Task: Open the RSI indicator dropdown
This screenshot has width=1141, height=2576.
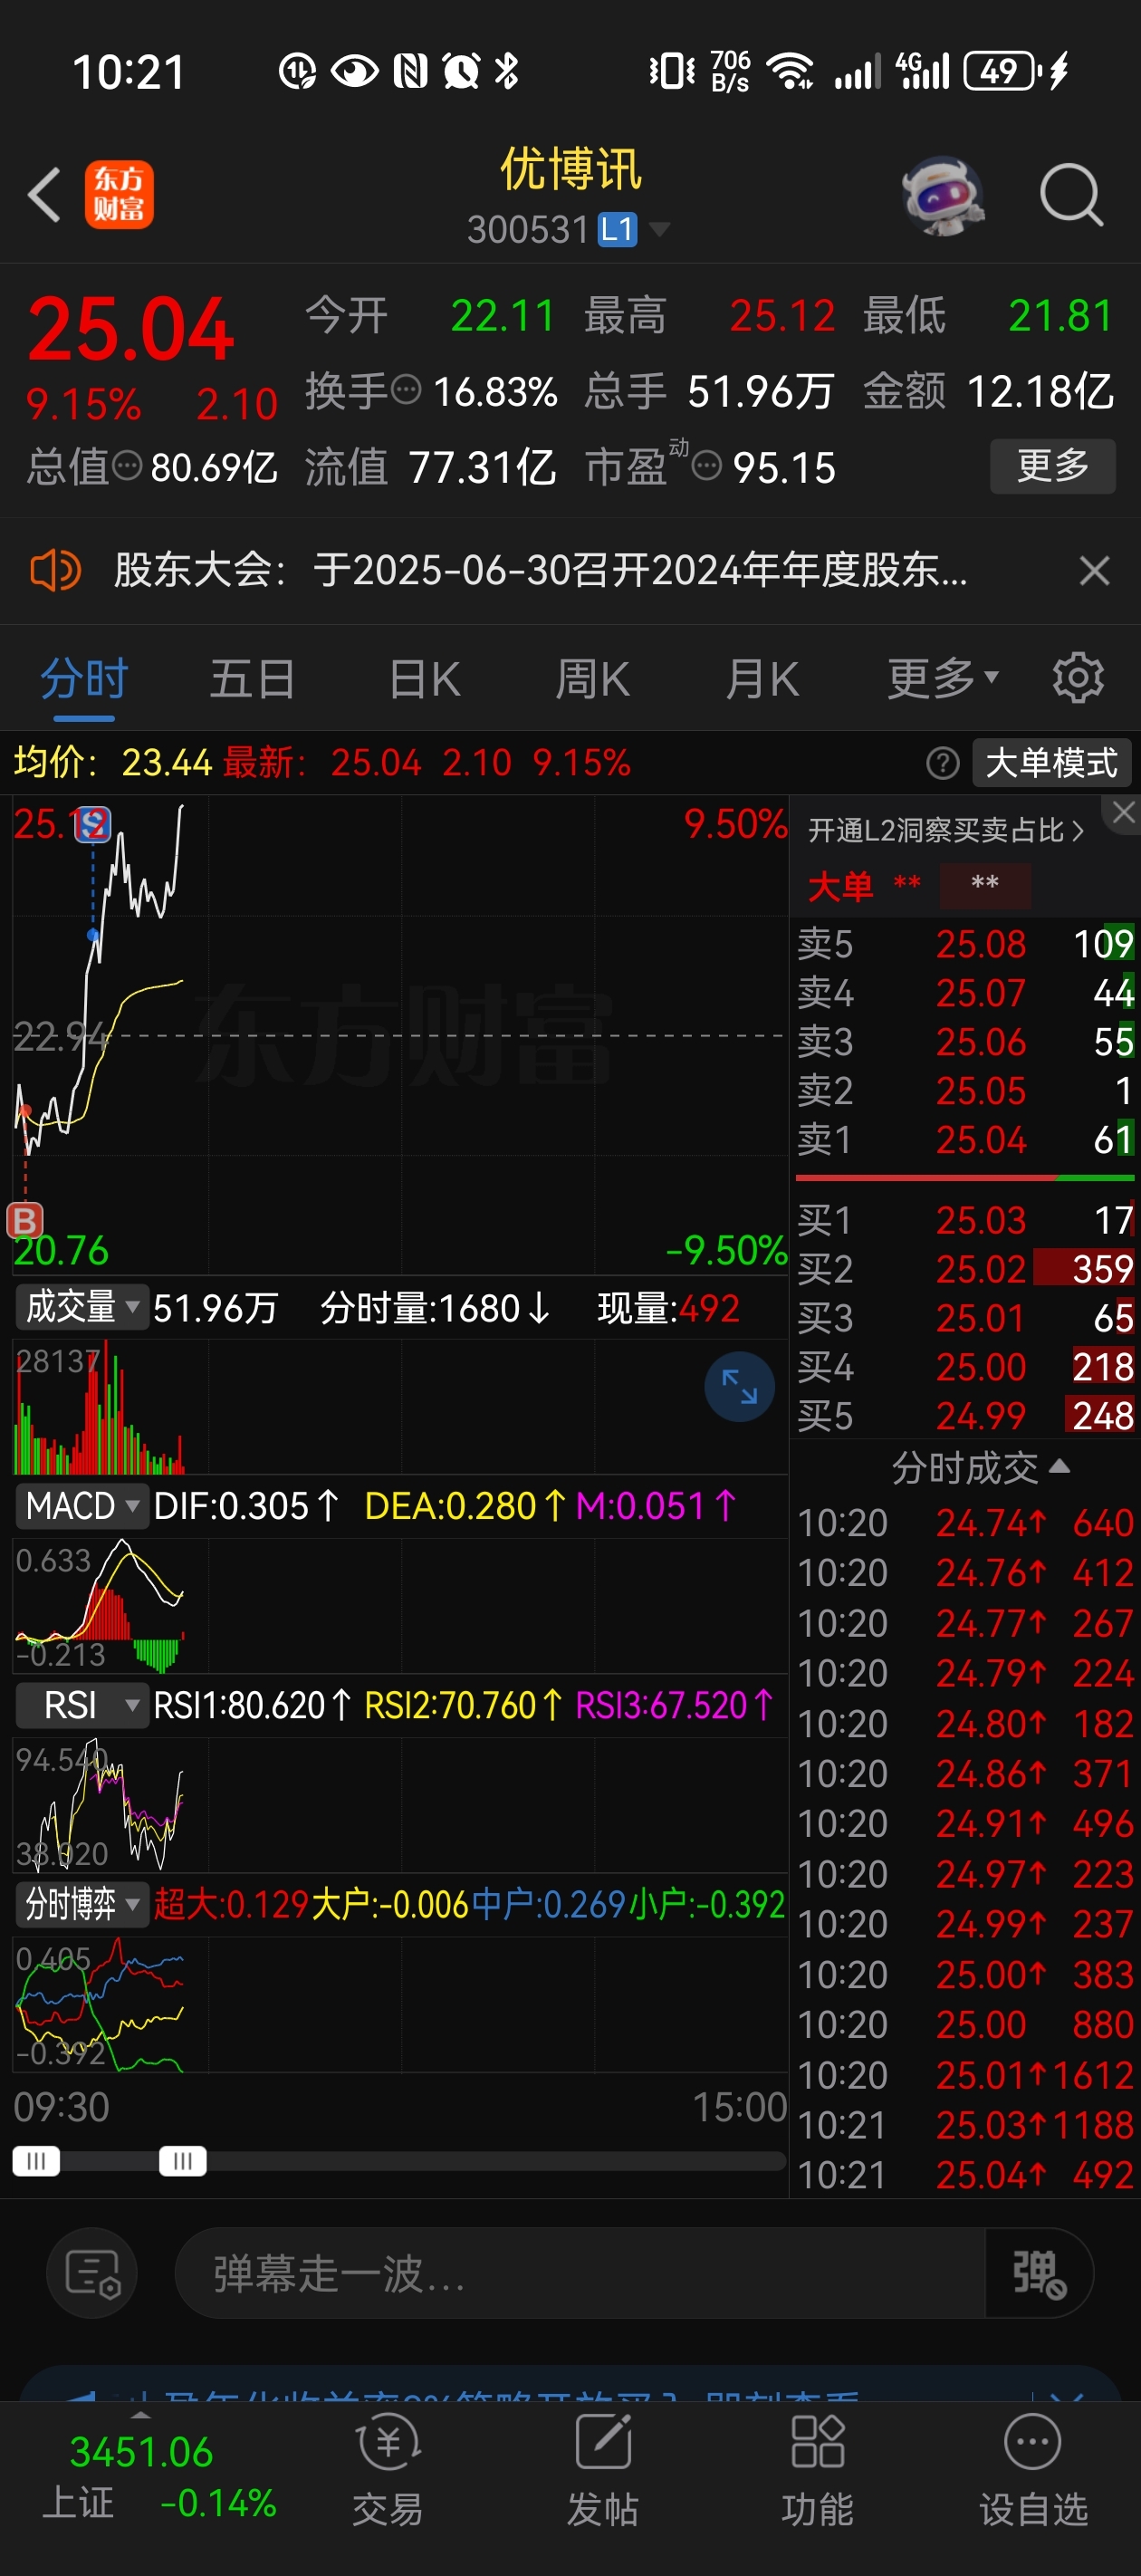Action: [x=82, y=1705]
